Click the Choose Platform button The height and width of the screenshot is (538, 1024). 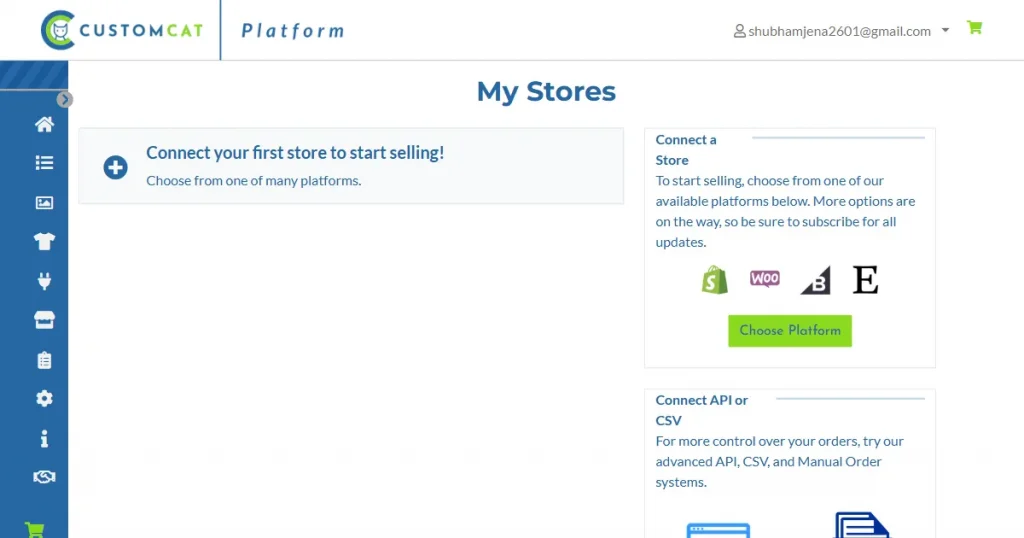coord(790,330)
